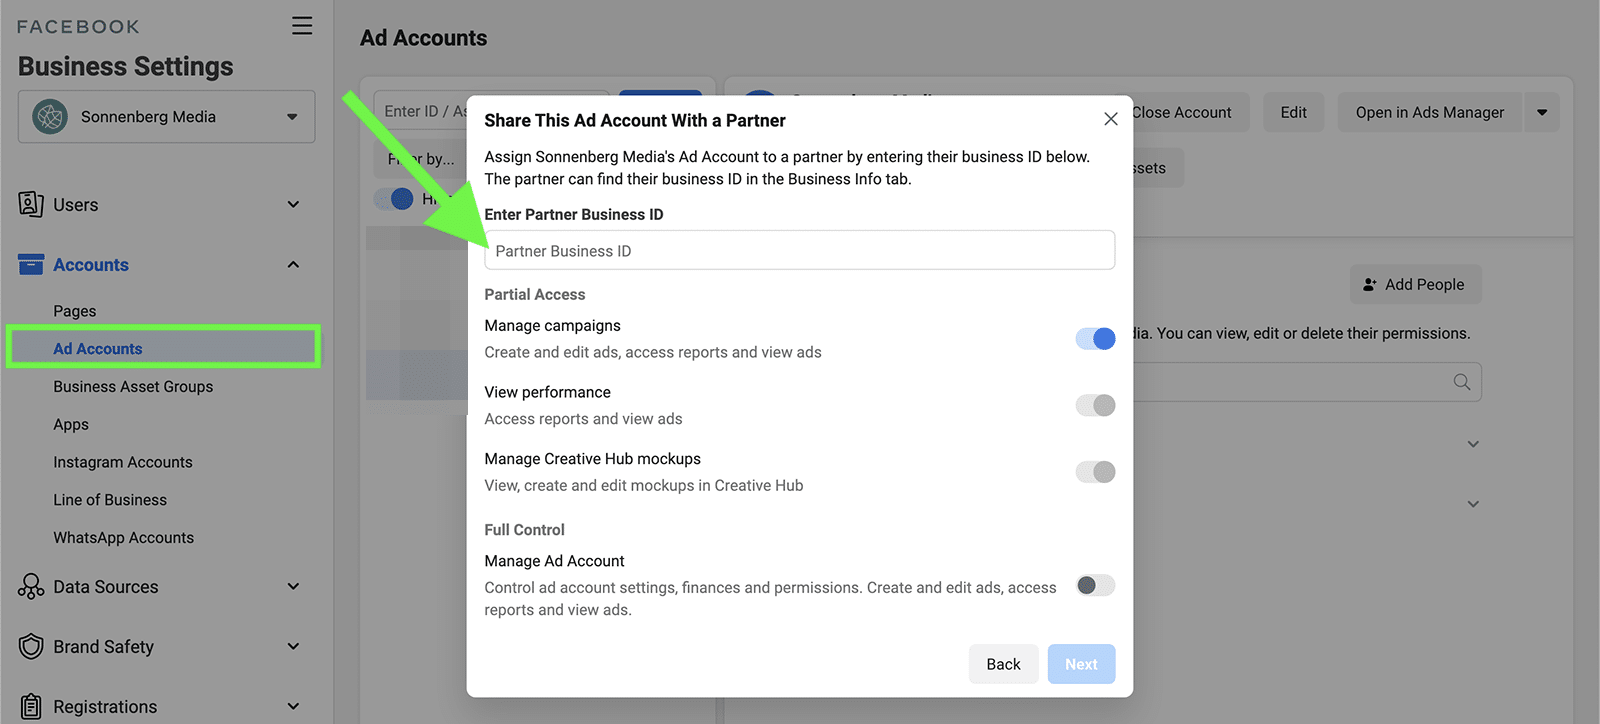
Task: Click the Users label in sidebar
Action: tap(76, 205)
